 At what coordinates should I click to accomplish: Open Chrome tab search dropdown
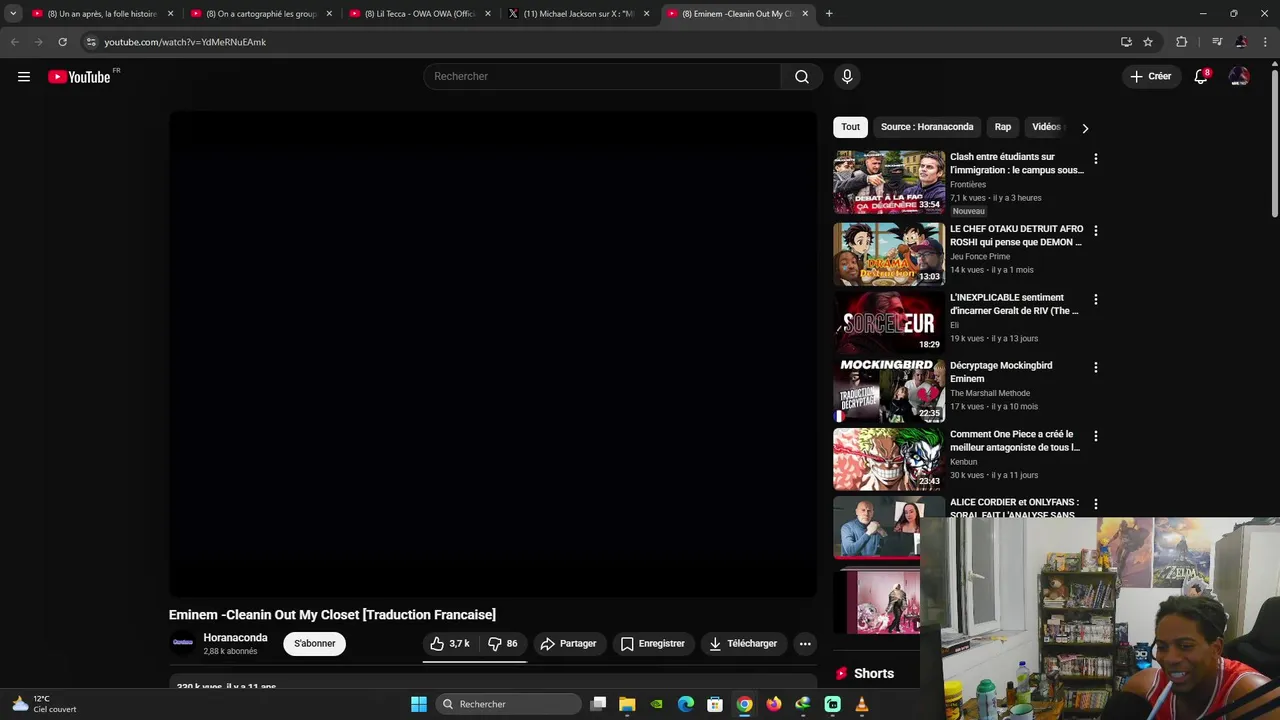pos(13,14)
